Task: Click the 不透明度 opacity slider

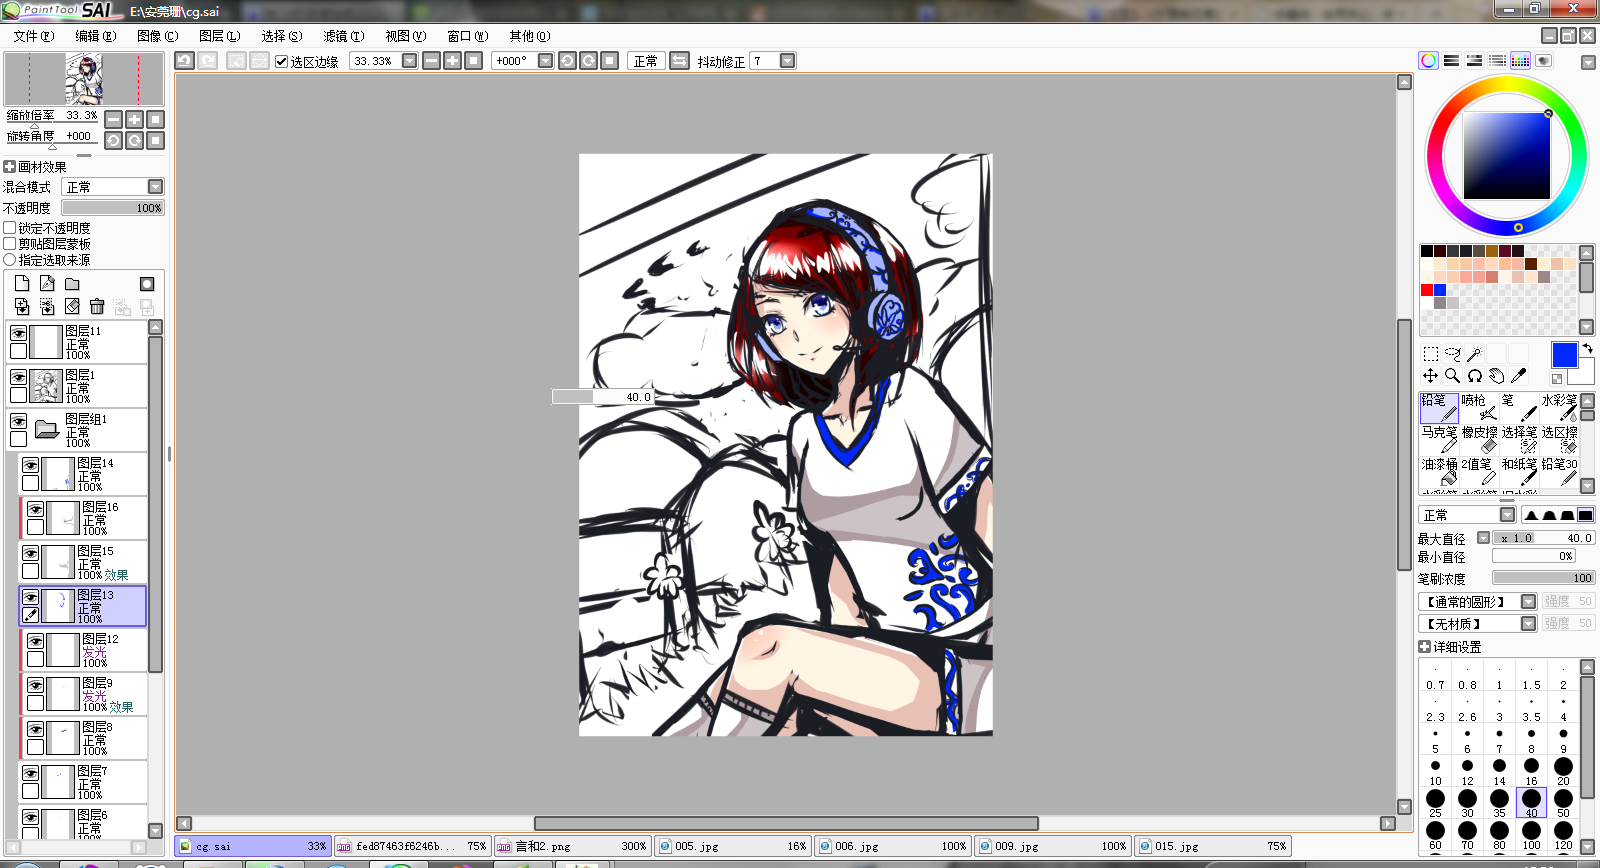Action: click(113, 208)
